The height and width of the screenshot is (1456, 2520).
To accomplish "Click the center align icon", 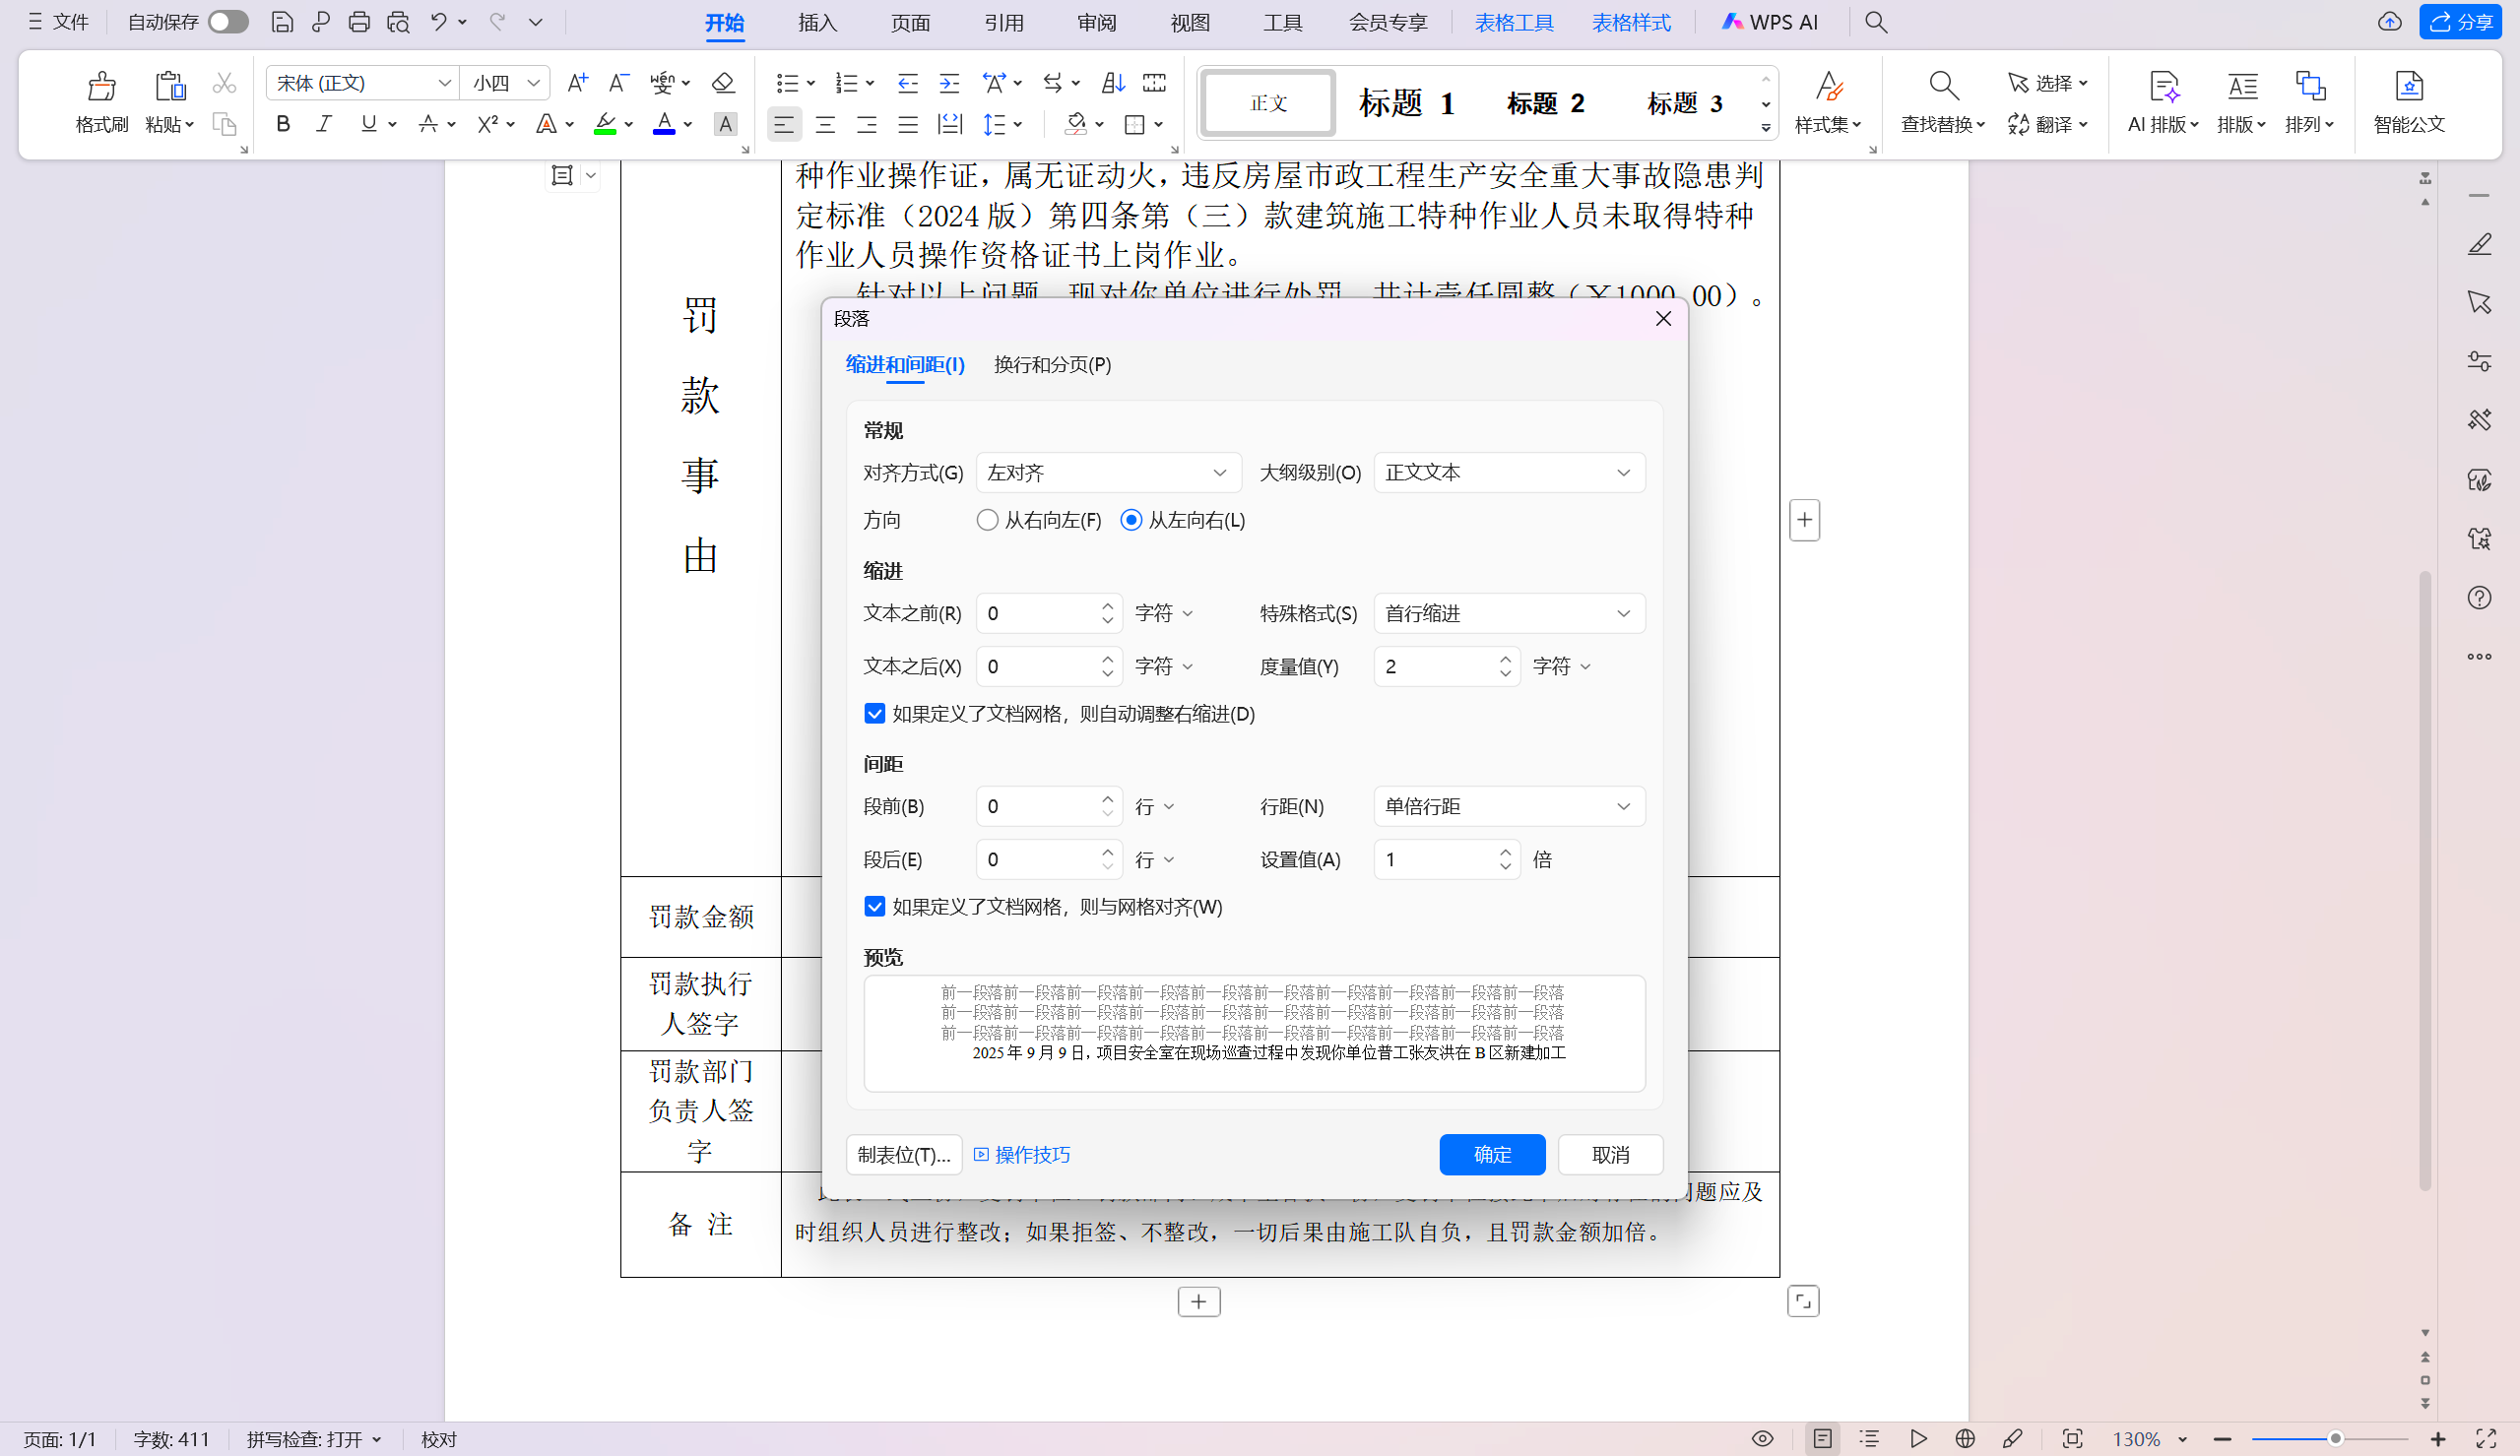I will (825, 125).
